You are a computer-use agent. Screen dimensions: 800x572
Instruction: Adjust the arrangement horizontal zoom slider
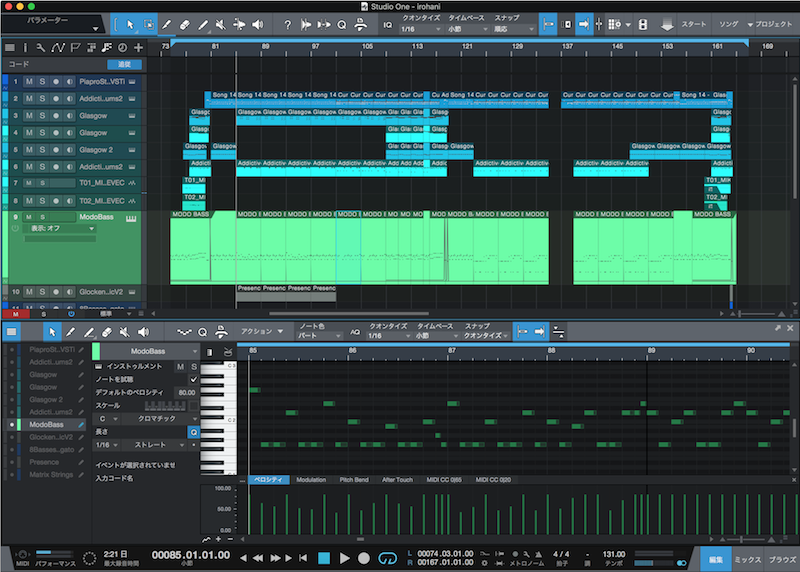[x=755, y=314]
